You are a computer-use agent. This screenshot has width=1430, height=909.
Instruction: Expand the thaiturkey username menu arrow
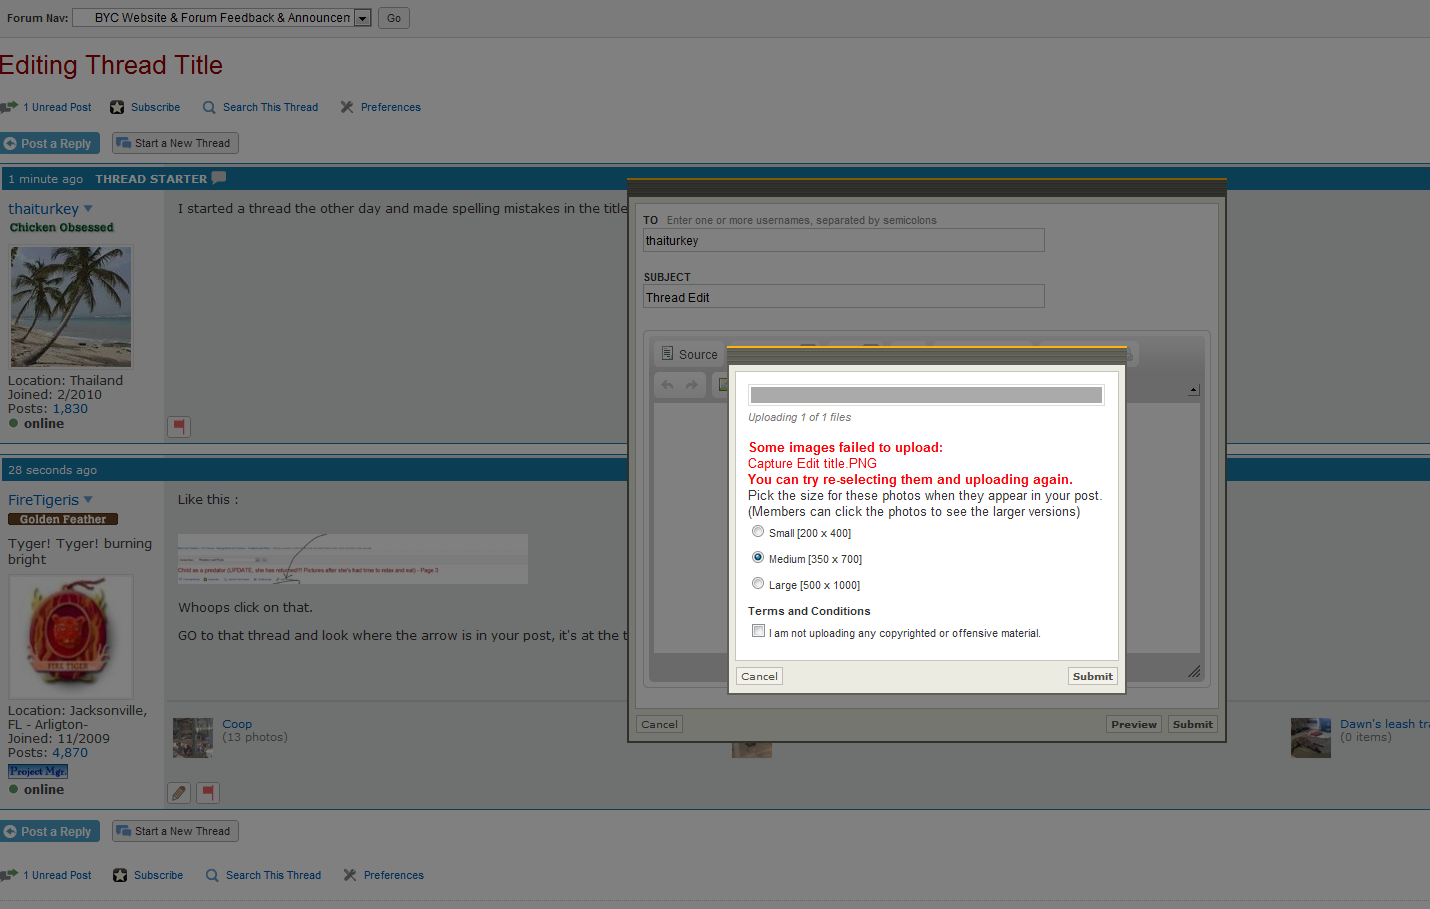click(88, 209)
